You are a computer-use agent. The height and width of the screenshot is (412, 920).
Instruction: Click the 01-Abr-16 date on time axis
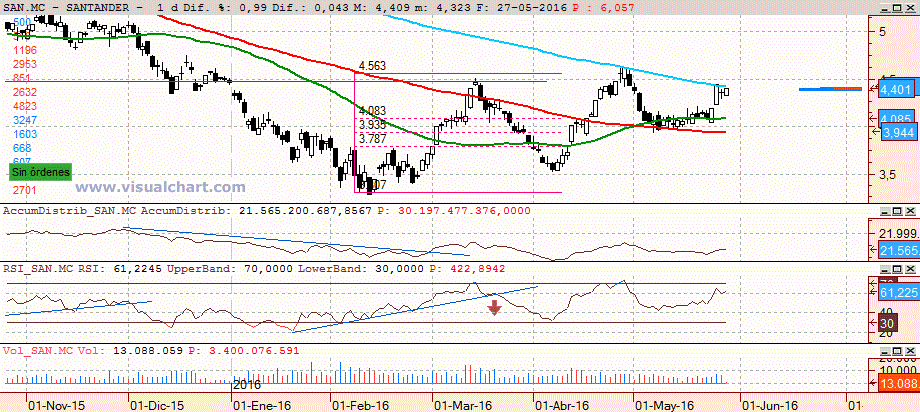click(x=562, y=406)
